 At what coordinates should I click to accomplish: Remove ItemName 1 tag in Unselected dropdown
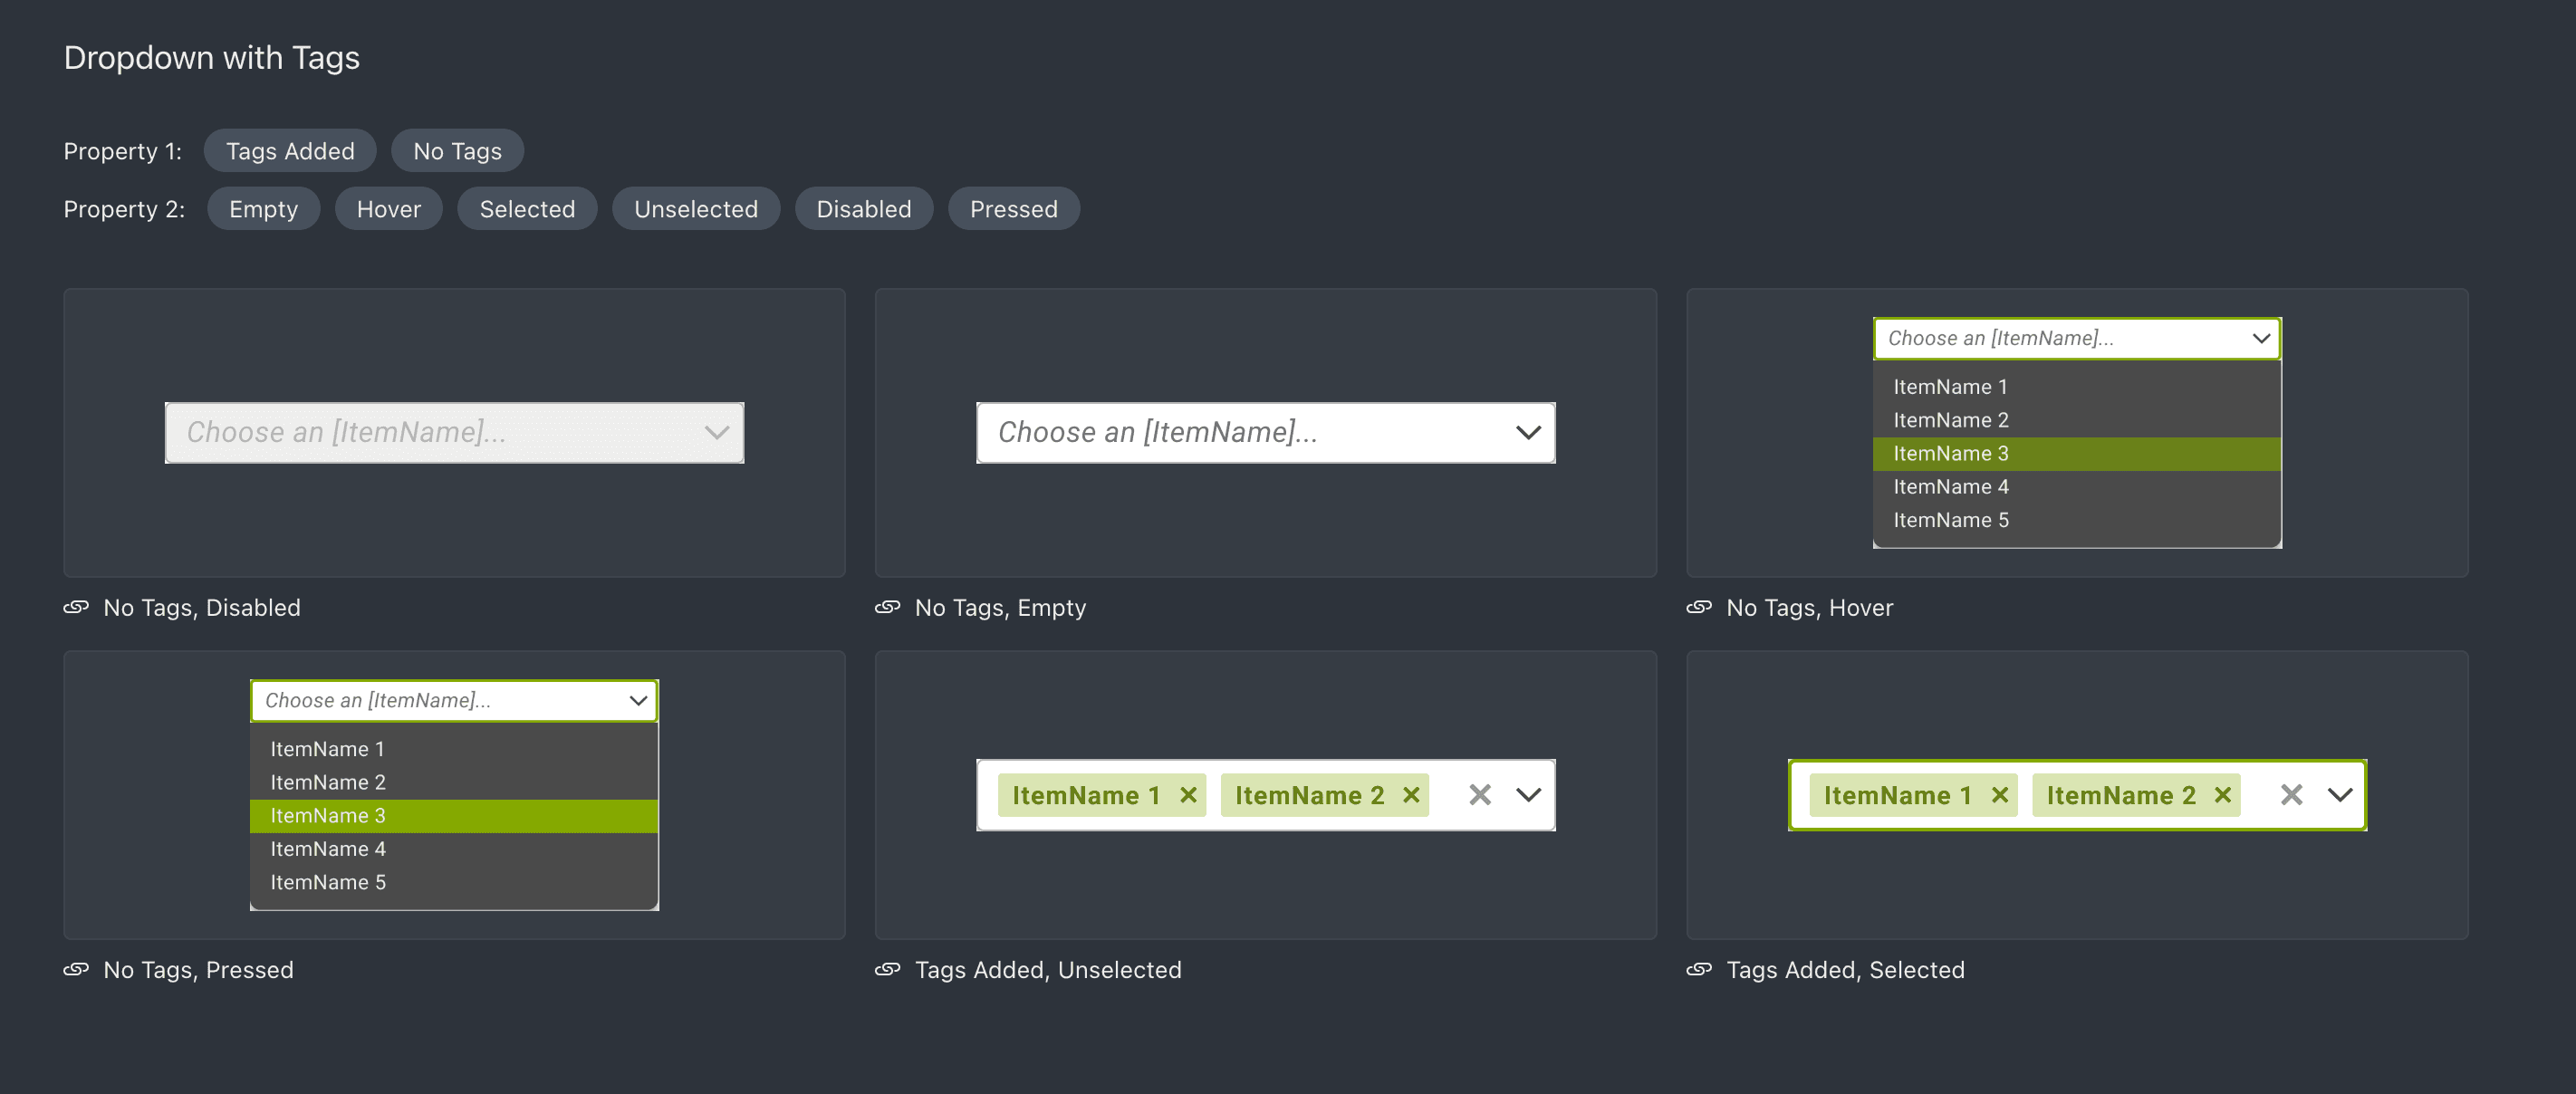[x=1188, y=795]
